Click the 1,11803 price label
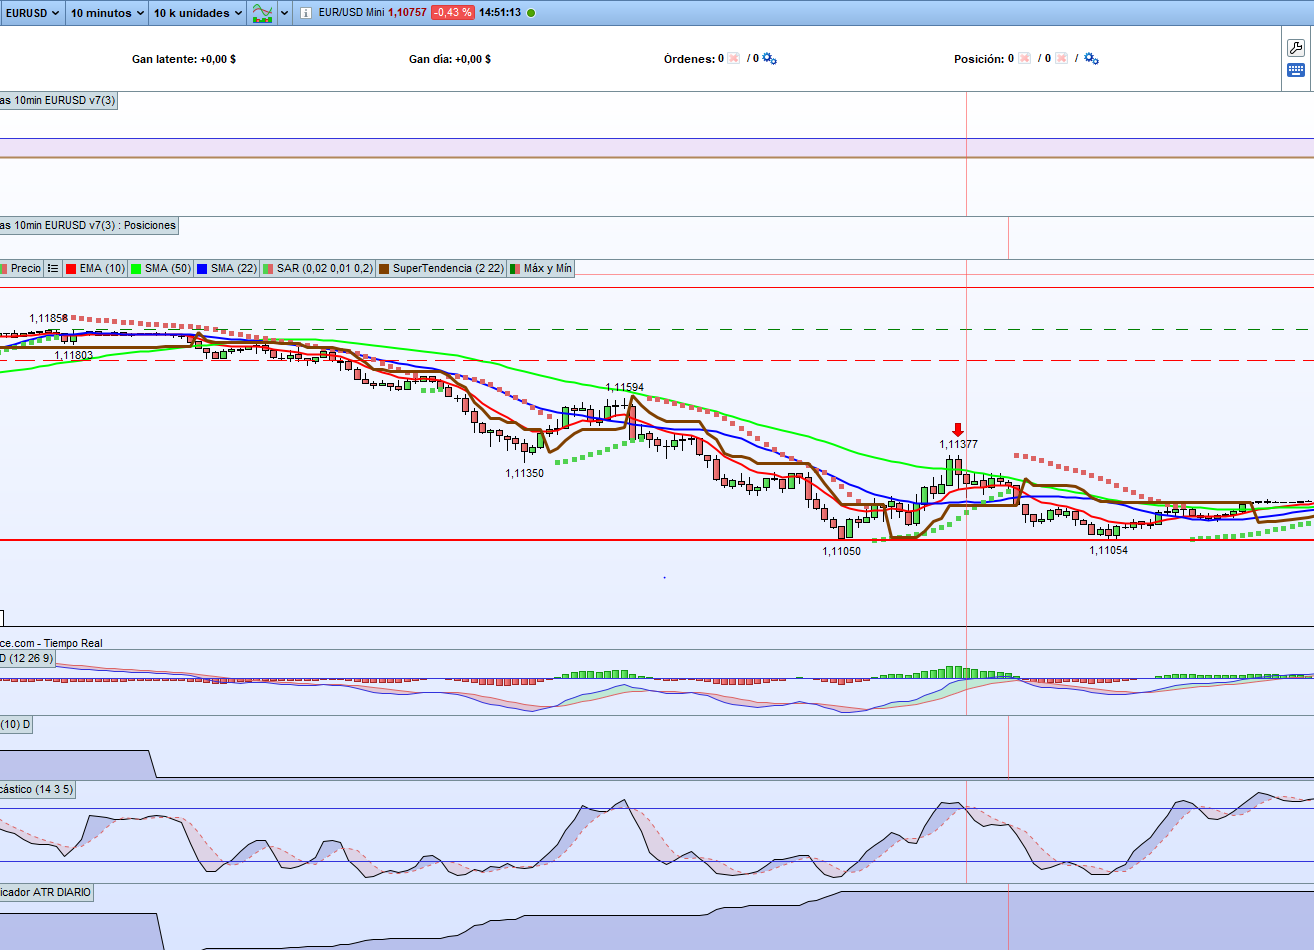 [74, 355]
